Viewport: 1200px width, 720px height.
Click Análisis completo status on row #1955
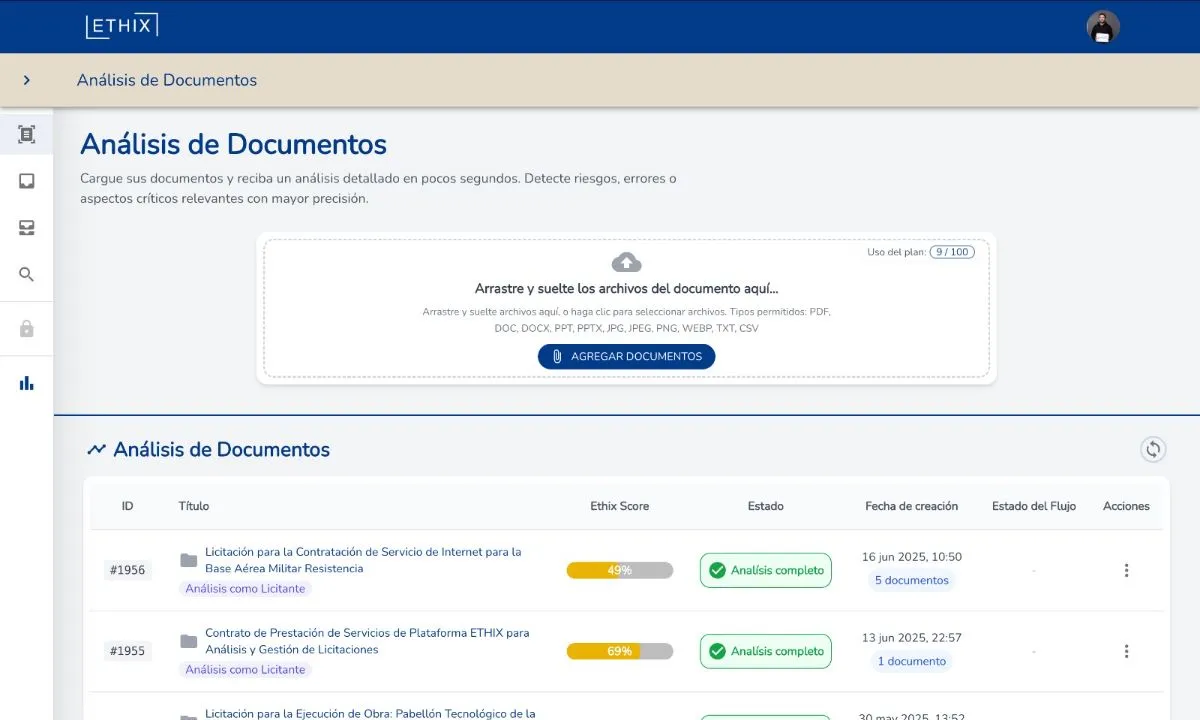pyautogui.click(x=766, y=651)
